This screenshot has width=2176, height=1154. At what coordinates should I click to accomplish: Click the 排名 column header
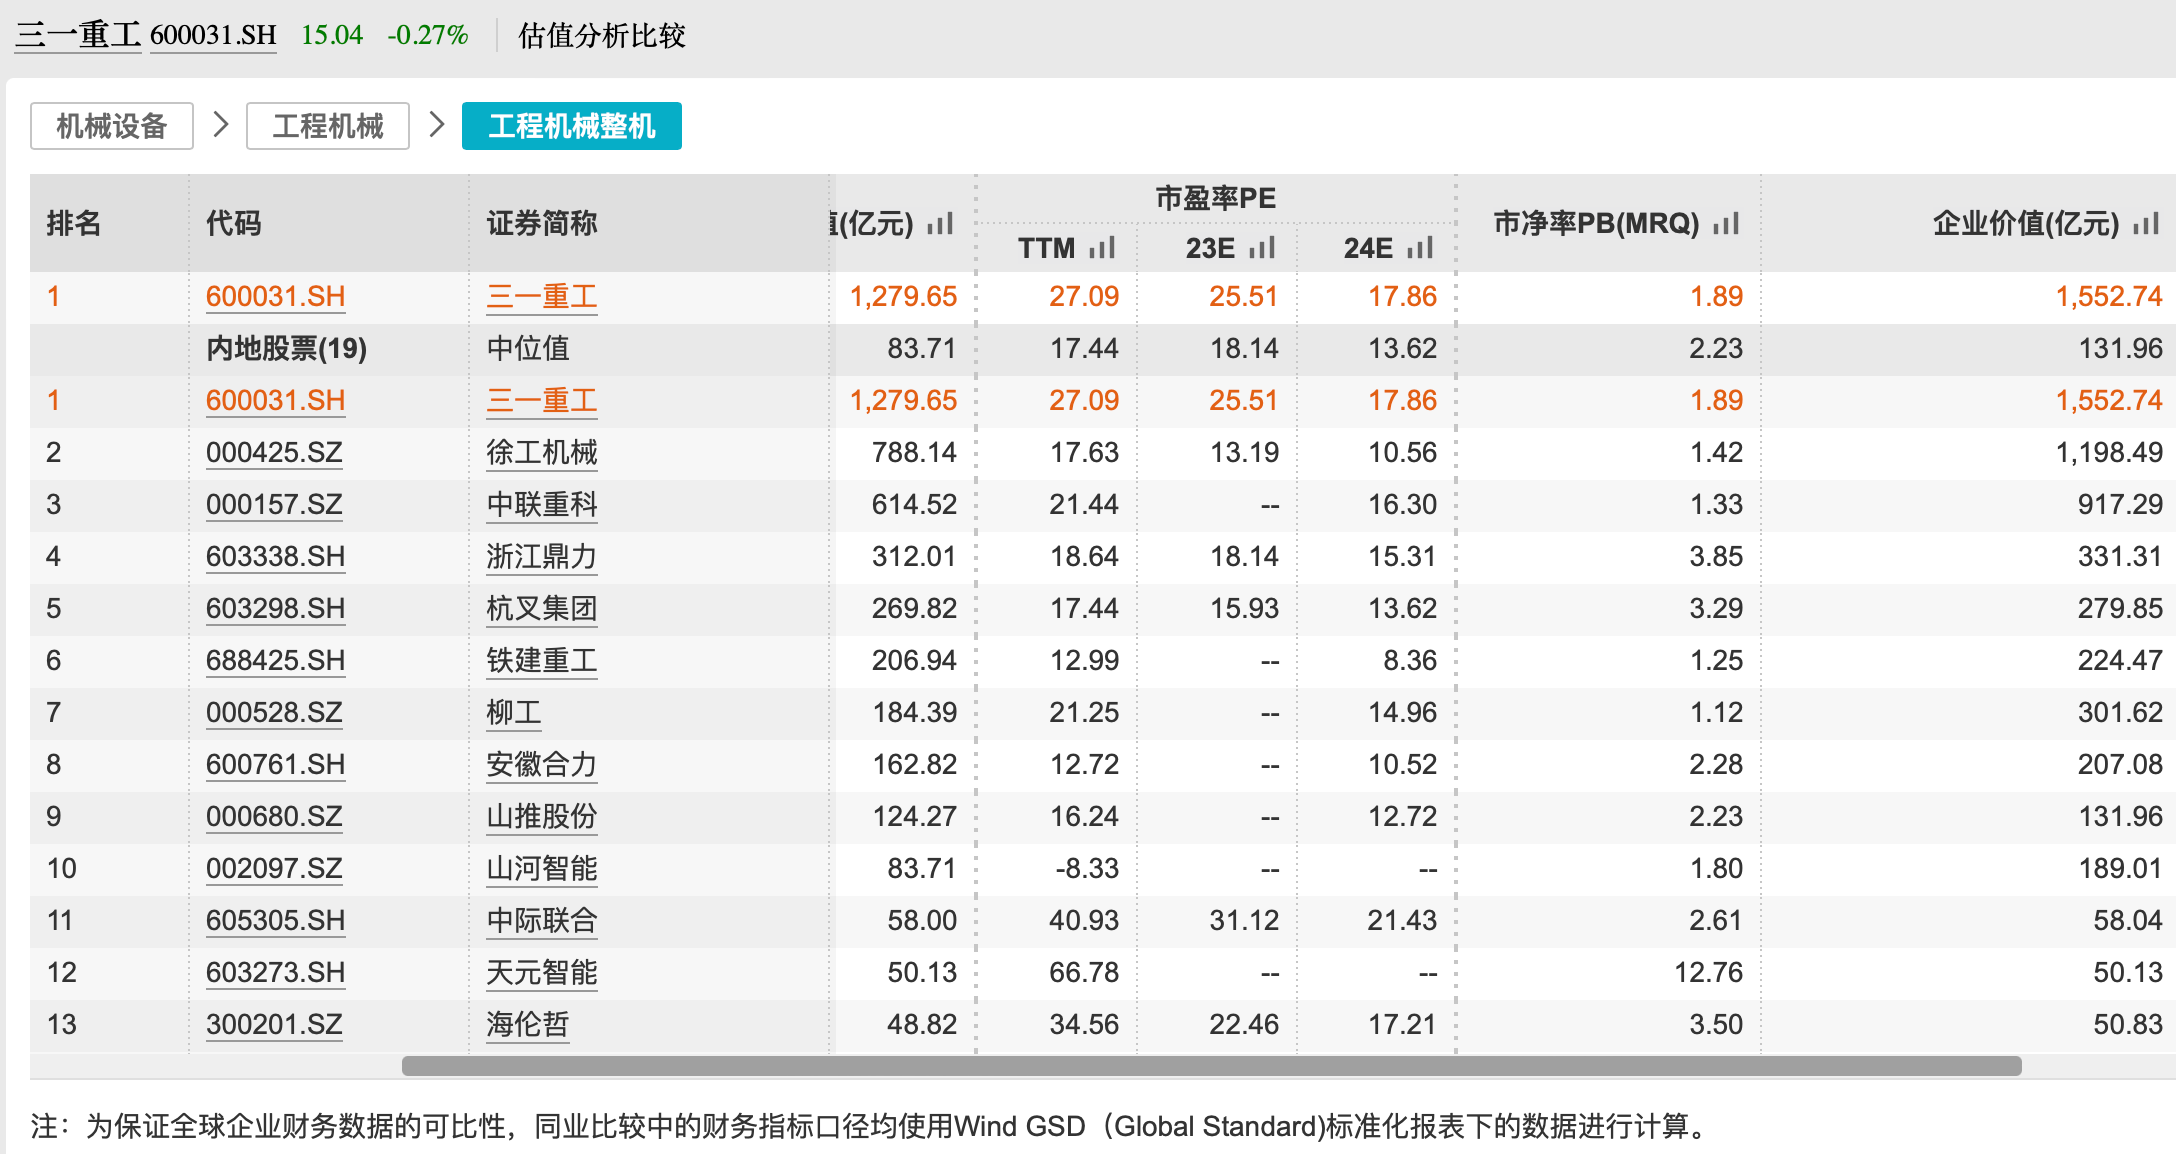coord(74,223)
